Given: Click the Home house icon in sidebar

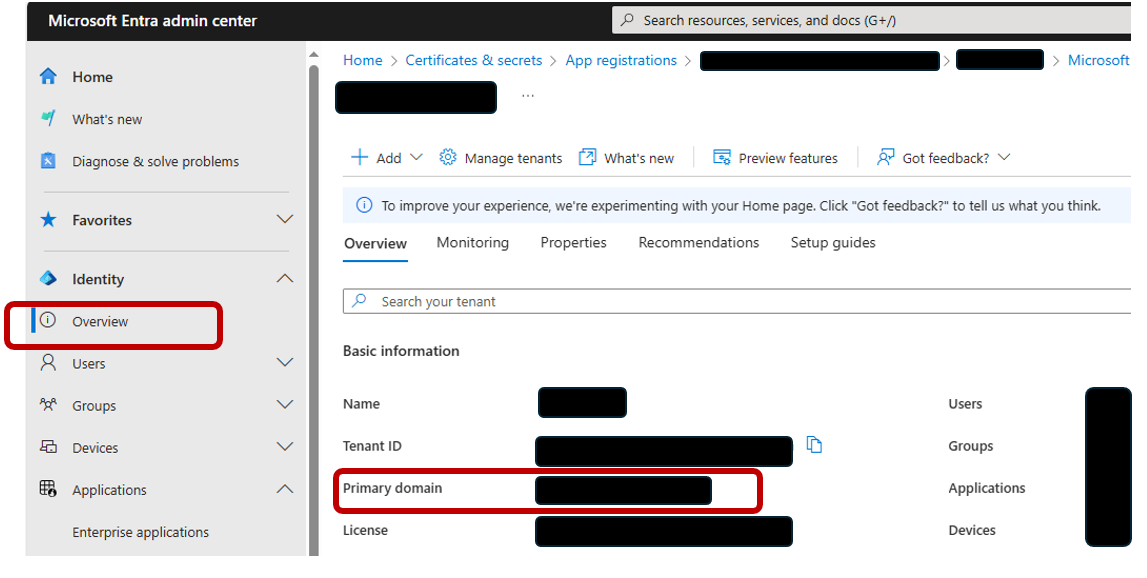Looking at the screenshot, I should click(48, 76).
